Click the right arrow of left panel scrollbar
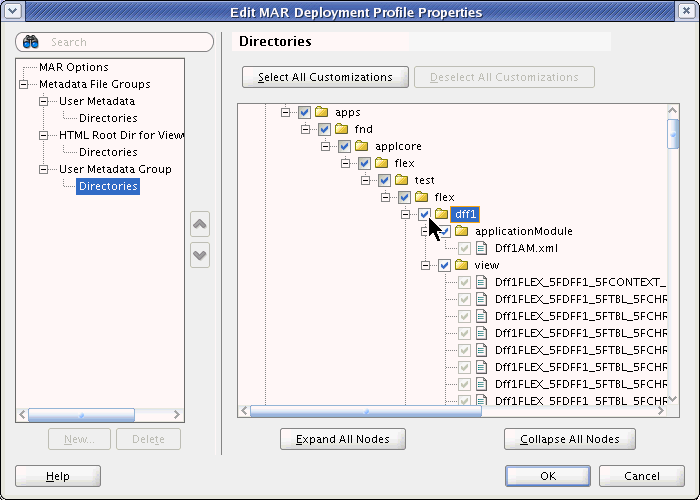The width and height of the screenshot is (700, 500). point(177,415)
